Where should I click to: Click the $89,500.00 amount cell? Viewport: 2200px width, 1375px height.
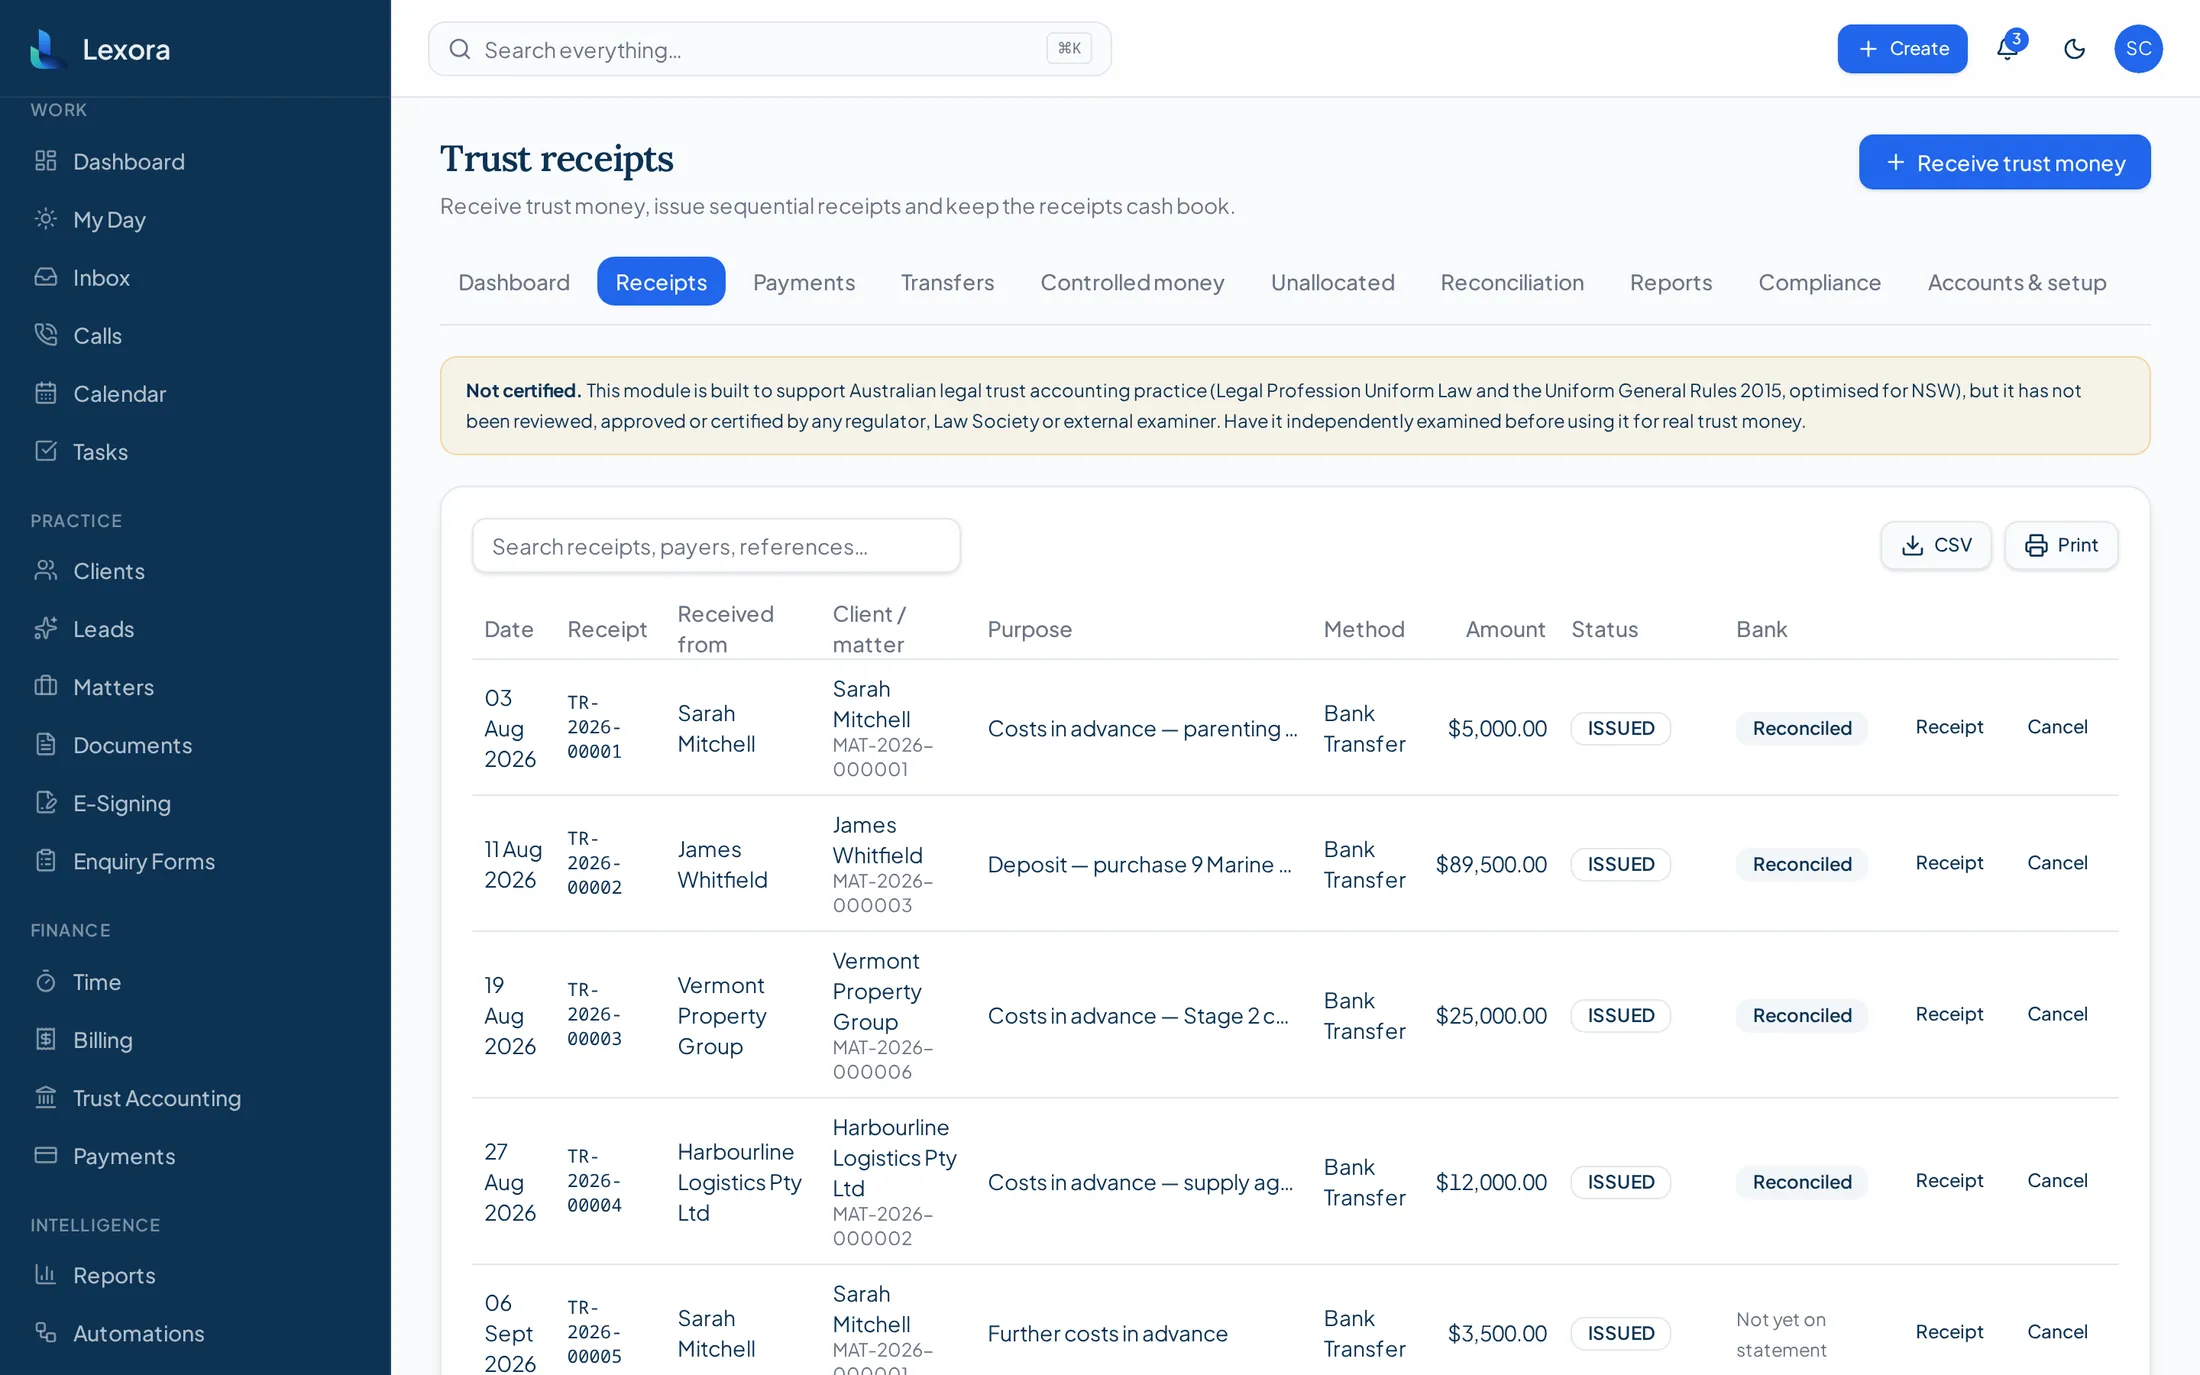(1491, 864)
